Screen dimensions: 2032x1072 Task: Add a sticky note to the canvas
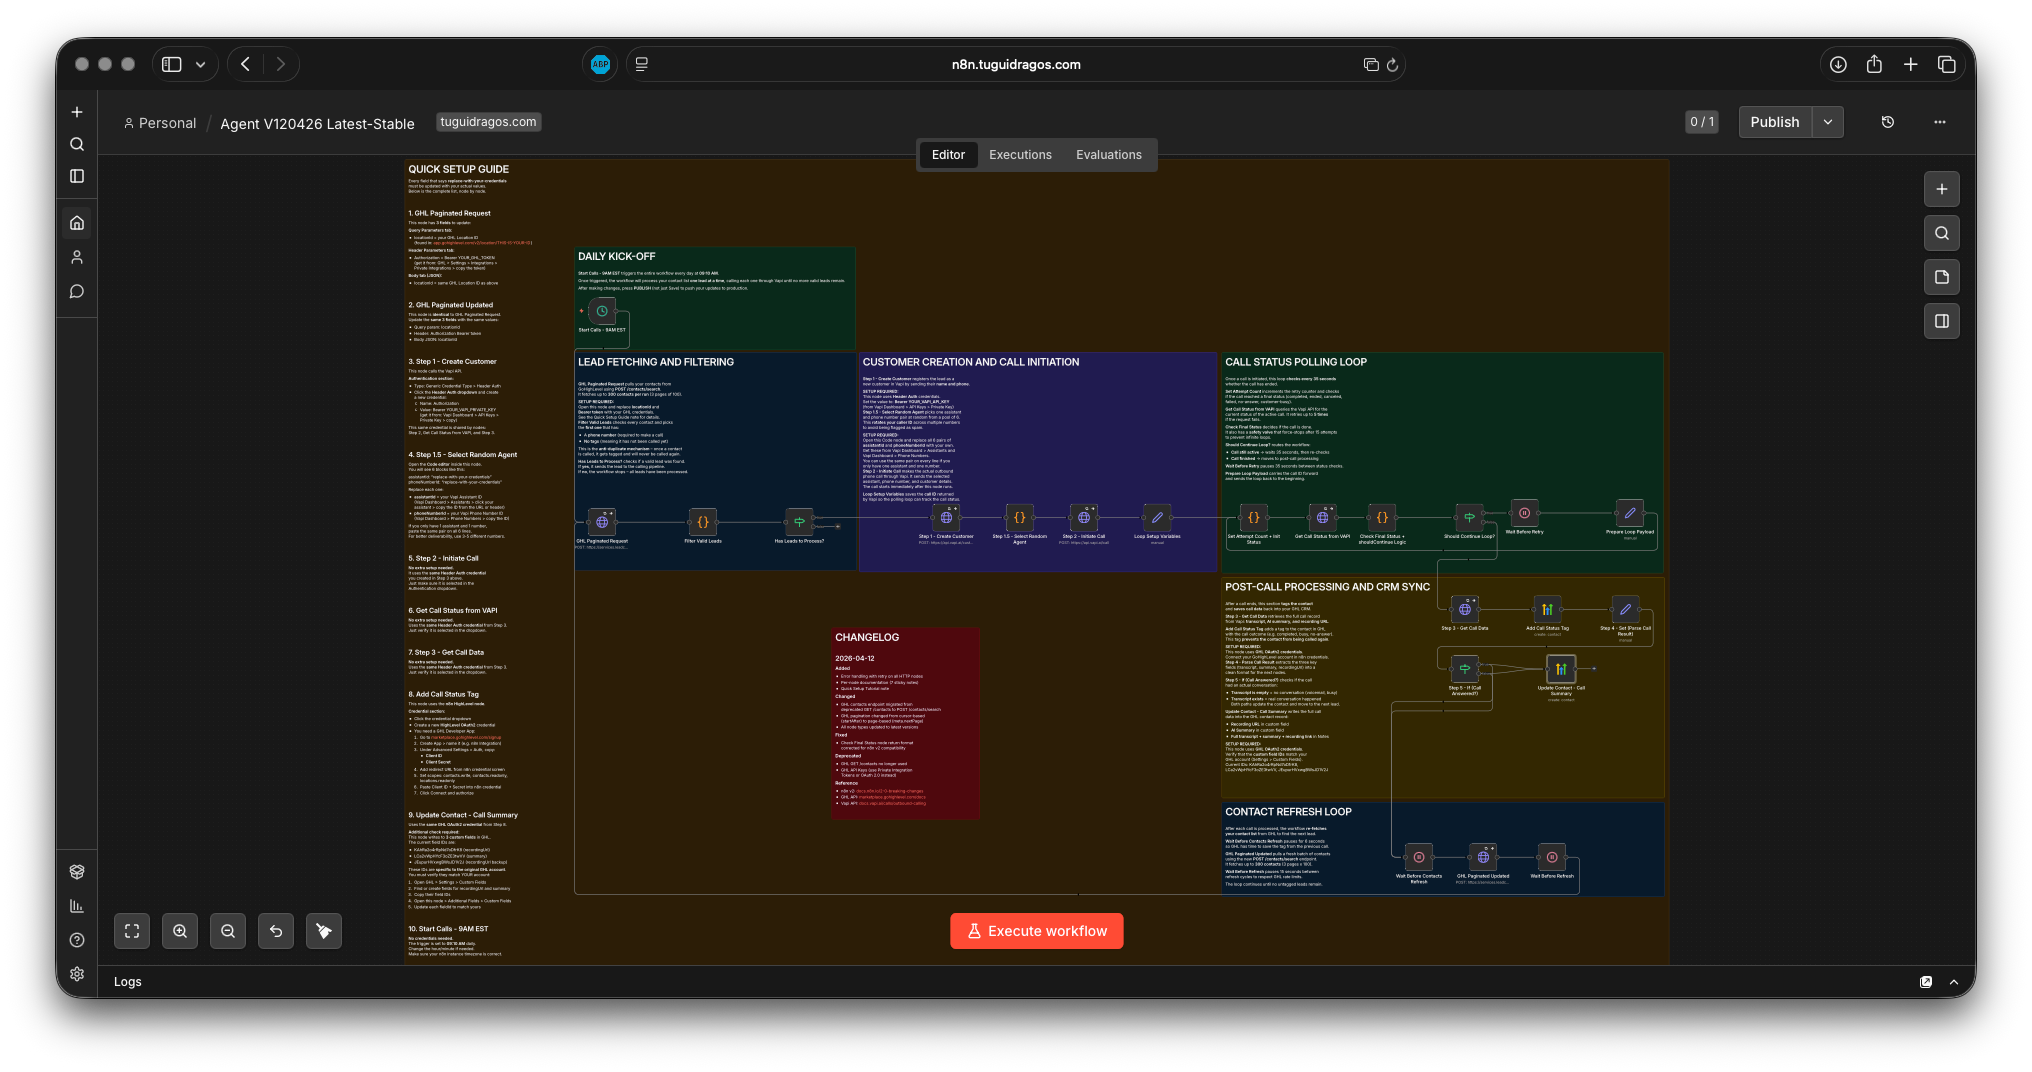pos(1942,277)
